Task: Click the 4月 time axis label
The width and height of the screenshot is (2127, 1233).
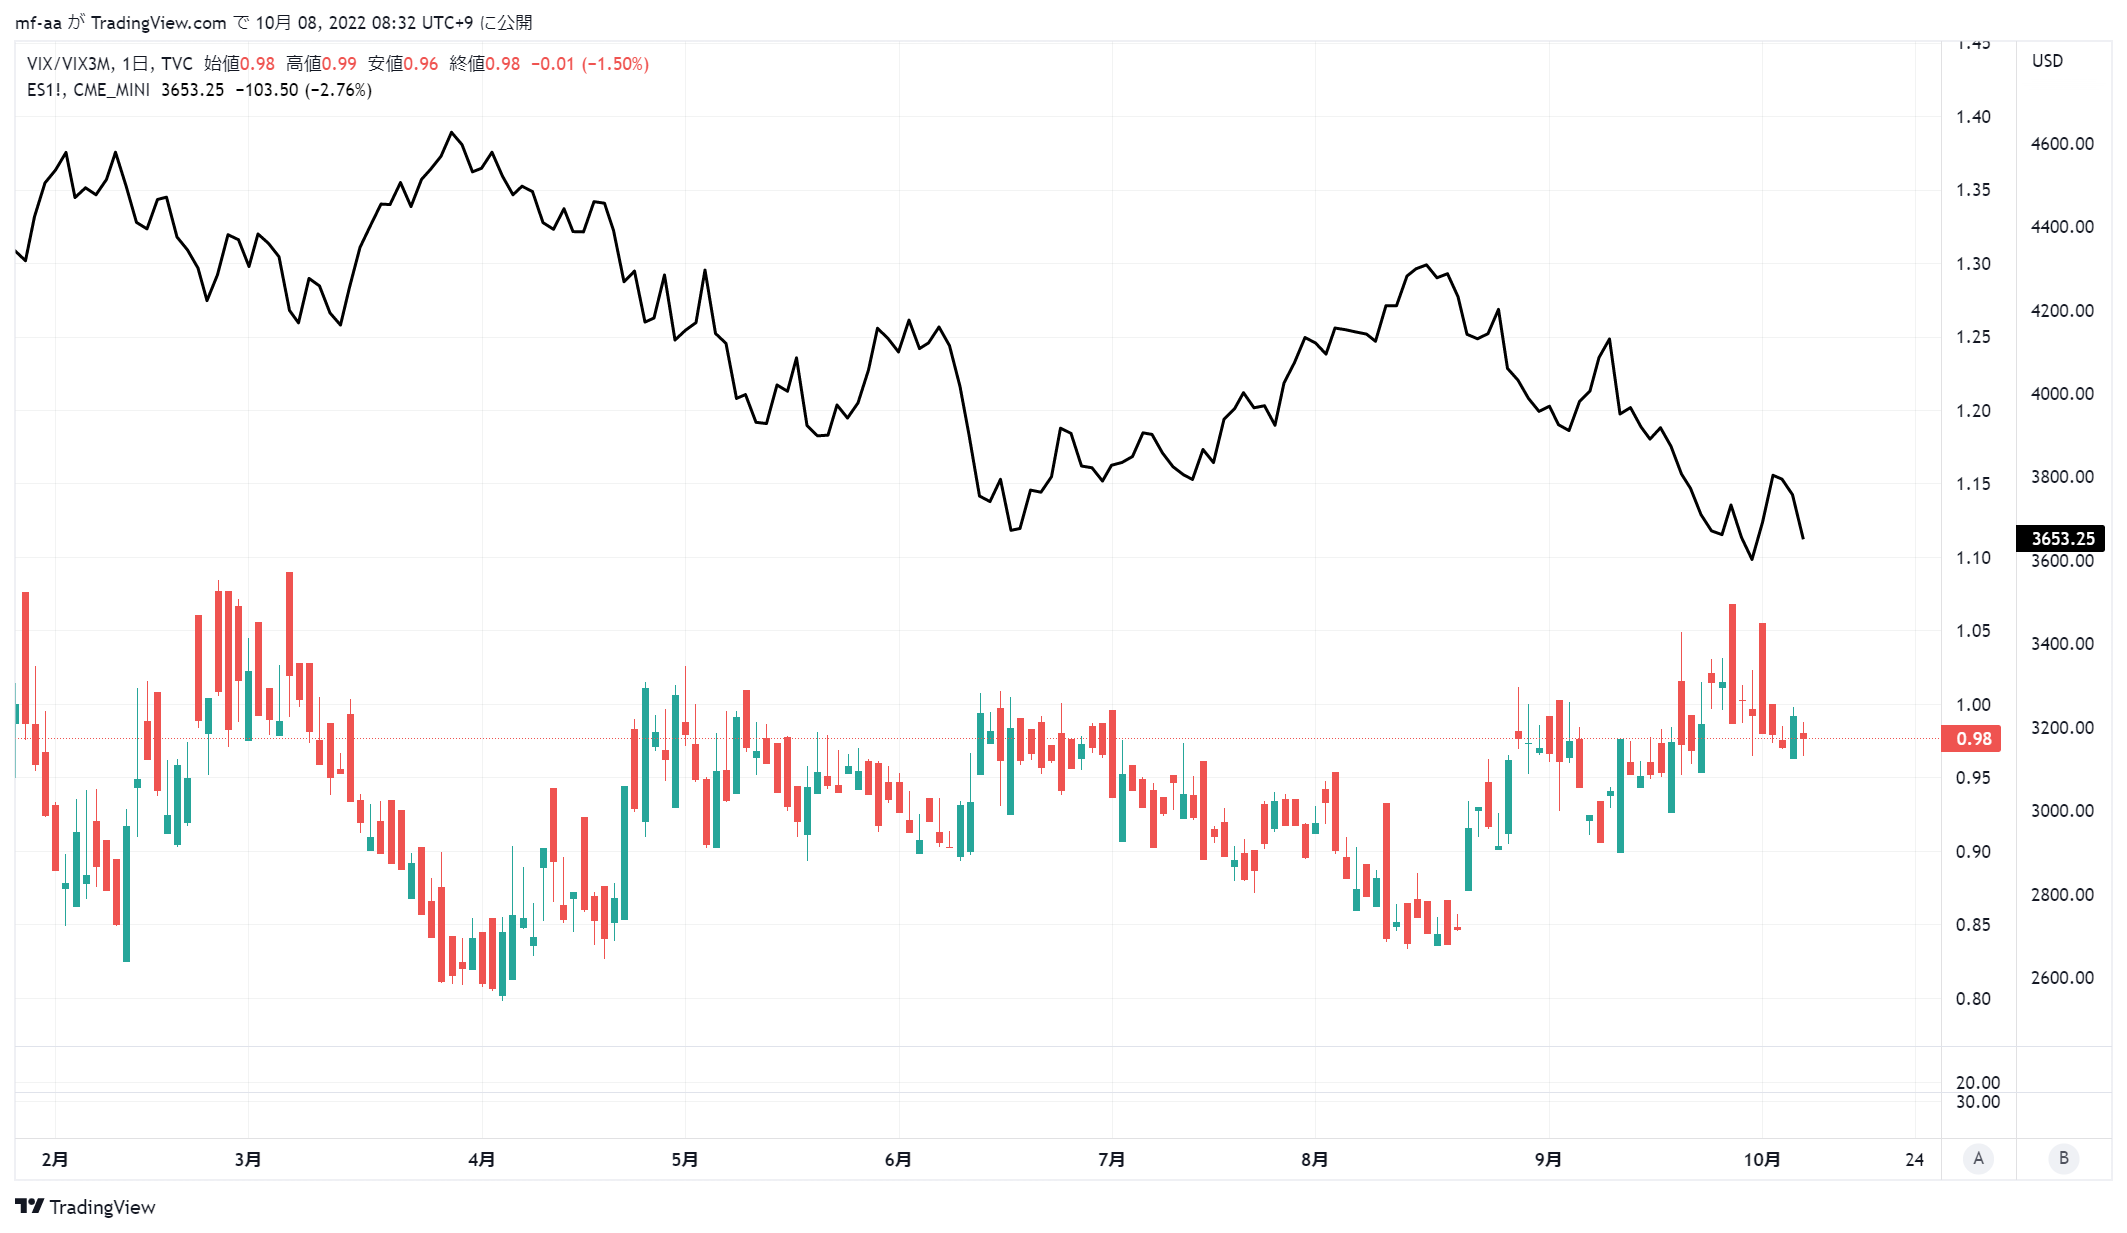Action: coord(482,1160)
